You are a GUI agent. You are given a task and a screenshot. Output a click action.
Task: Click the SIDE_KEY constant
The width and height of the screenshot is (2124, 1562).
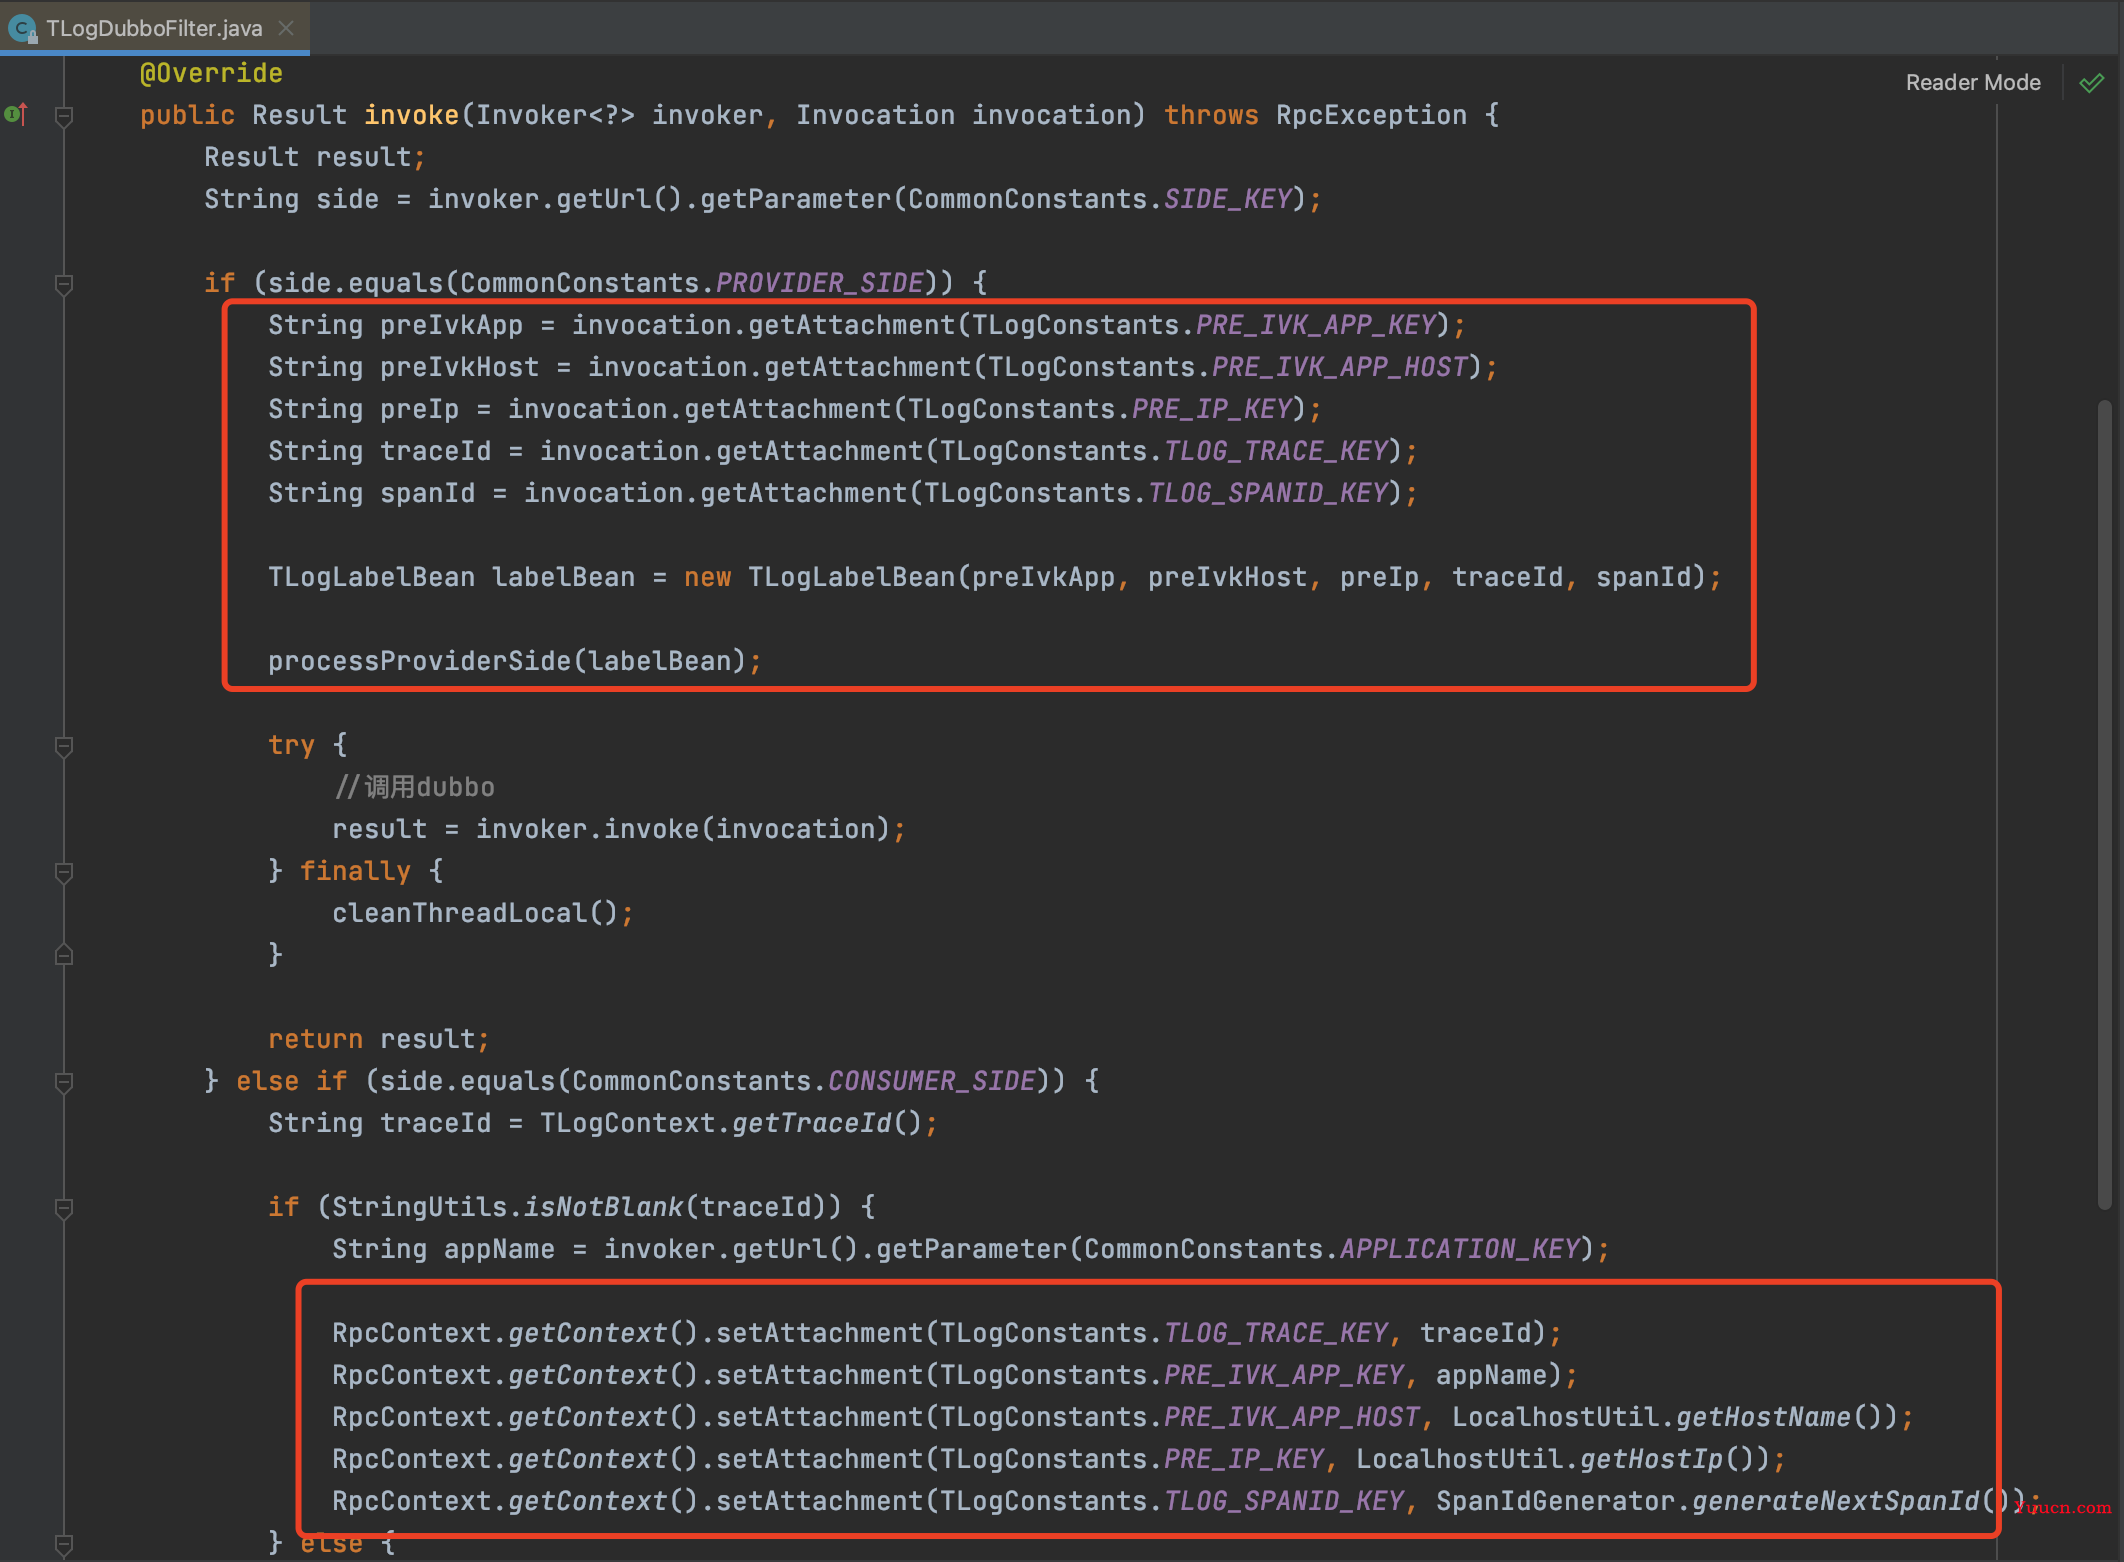(1227, 199)
